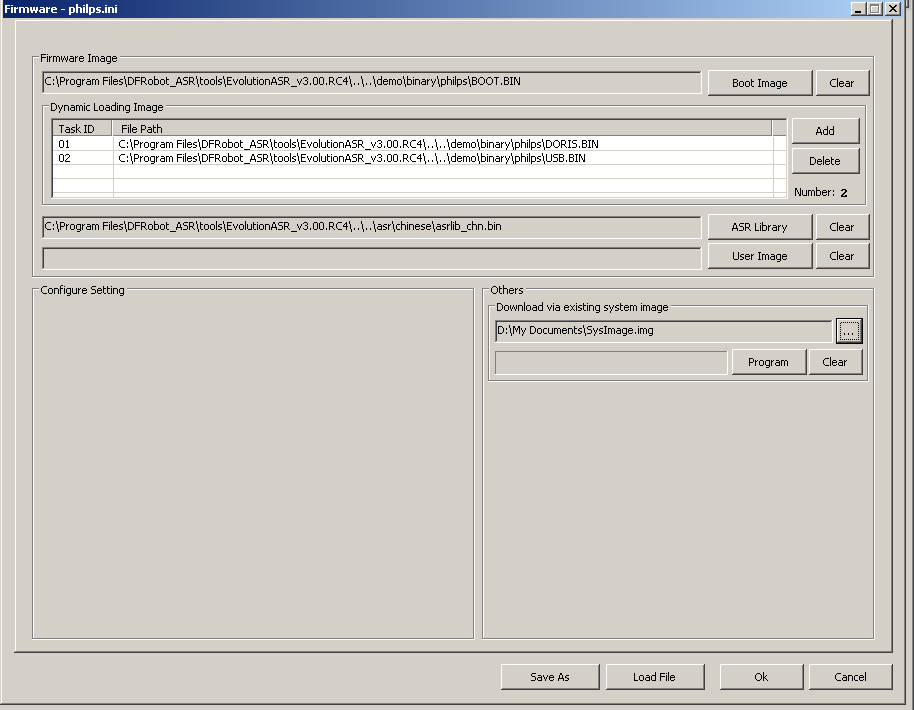This screenshot has width=914, height=710.
Task: Select Task ID 01 DORIS.BIN row
Action: pyautogui.click(x=419, y=144)
